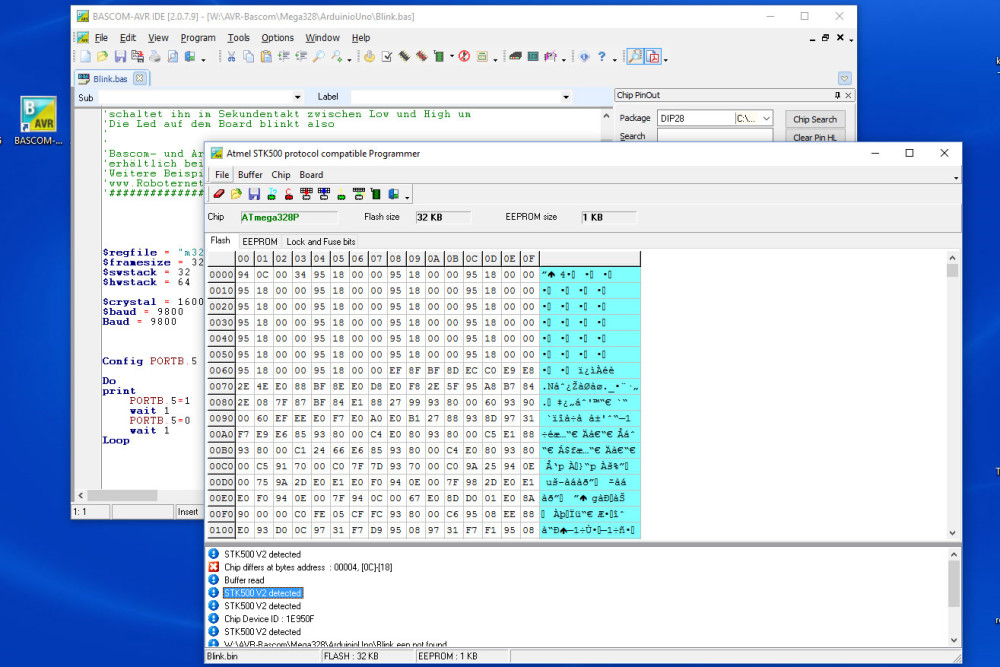Select the highlighted STK500 V2 detected log entry

[260, 592]
